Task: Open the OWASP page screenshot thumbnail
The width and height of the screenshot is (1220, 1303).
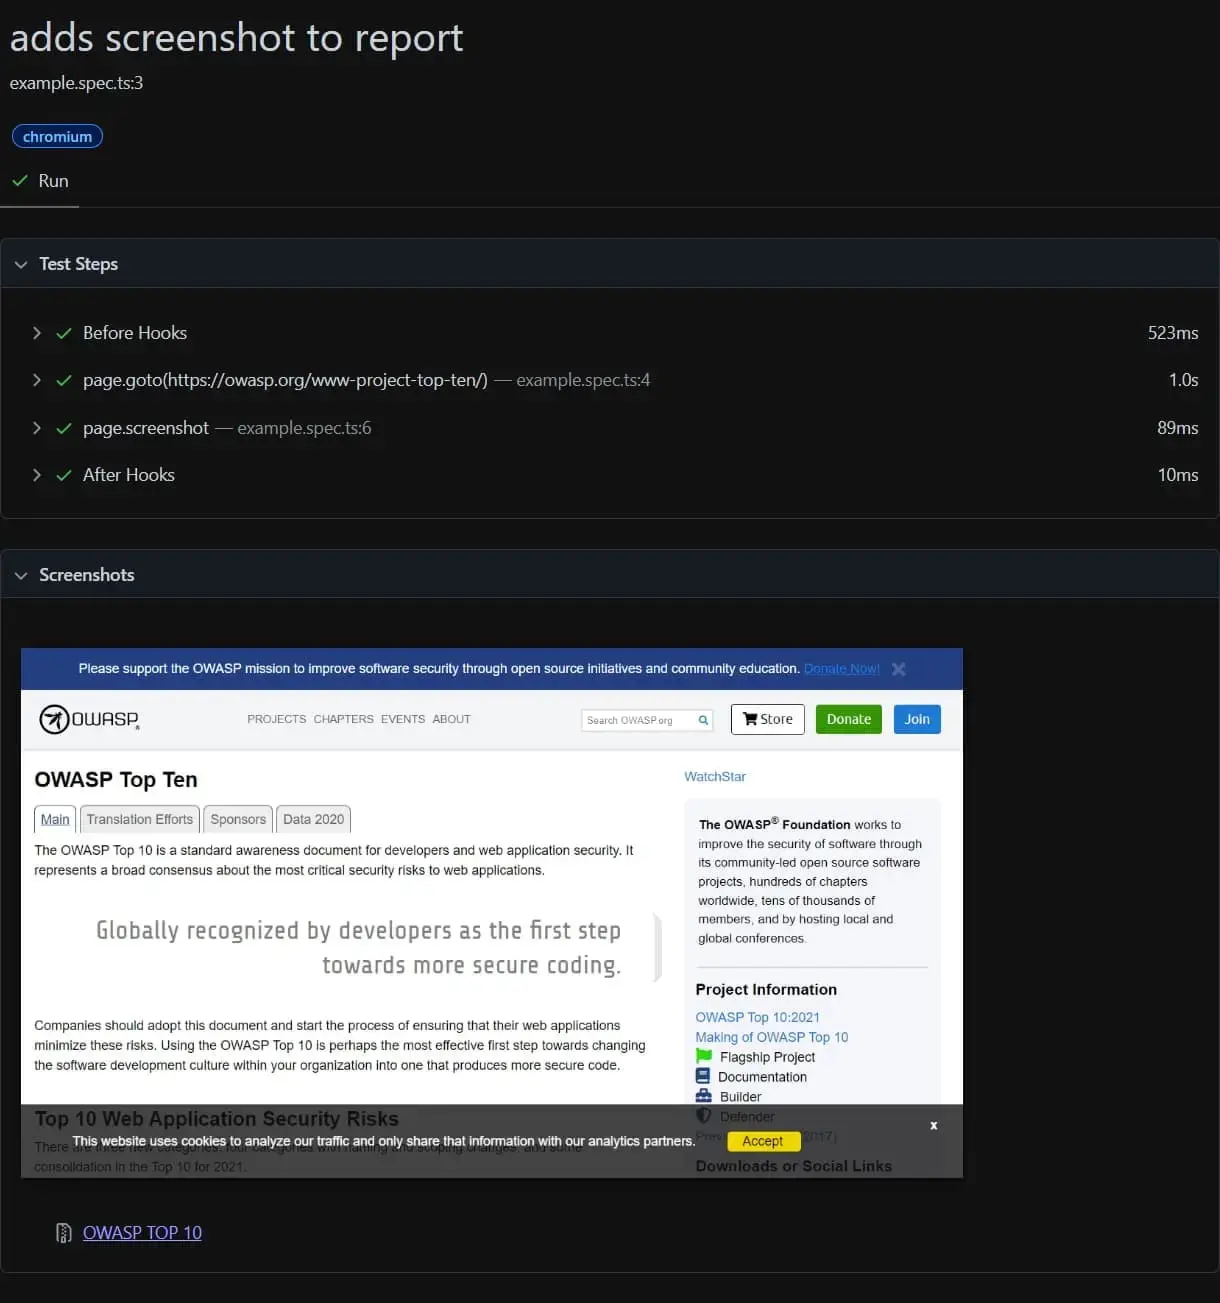Action: (x=492, y=913)
